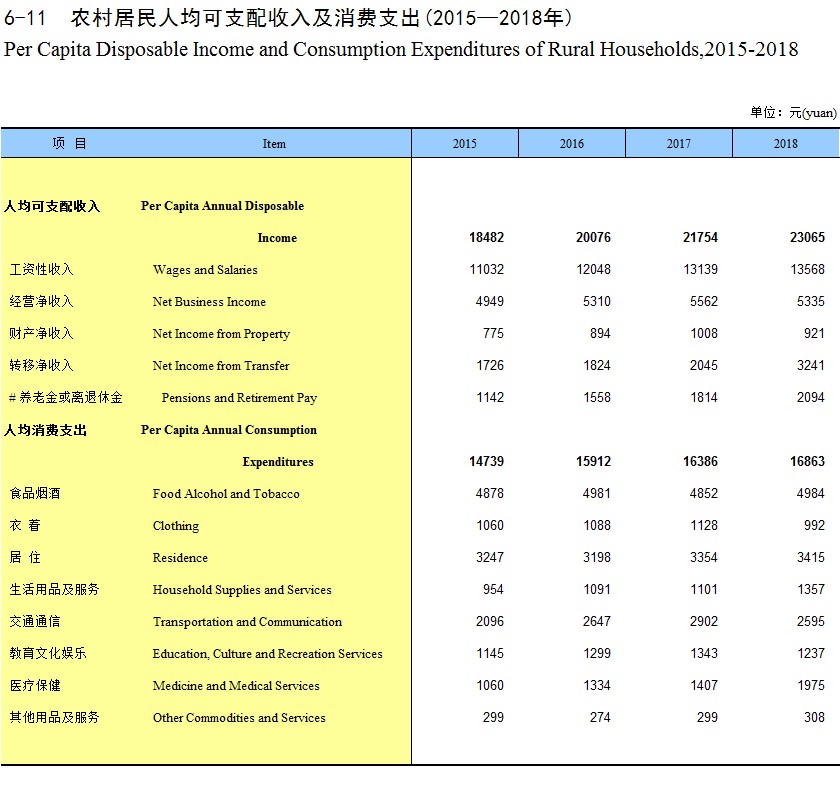Click the 医疗保健 row label
The height and width of the screenshot is (798, 840).
click(x=35, y=685)
